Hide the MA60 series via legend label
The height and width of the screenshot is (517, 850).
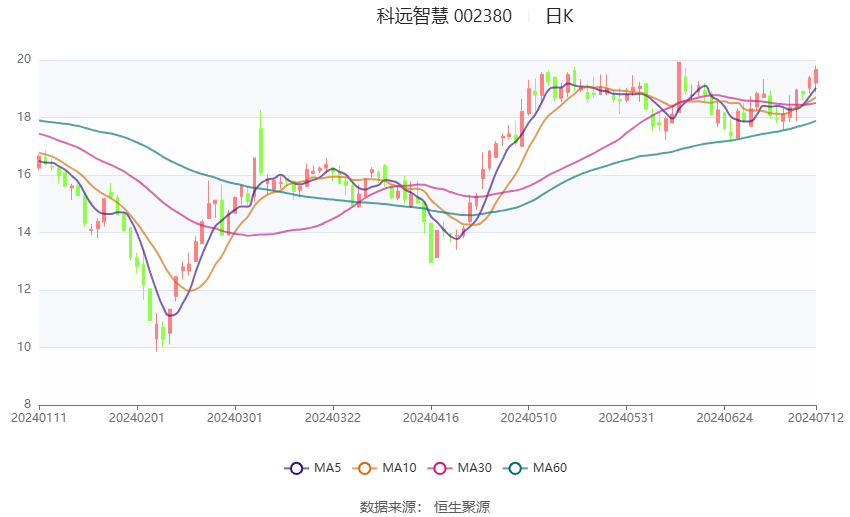[550, 467]
